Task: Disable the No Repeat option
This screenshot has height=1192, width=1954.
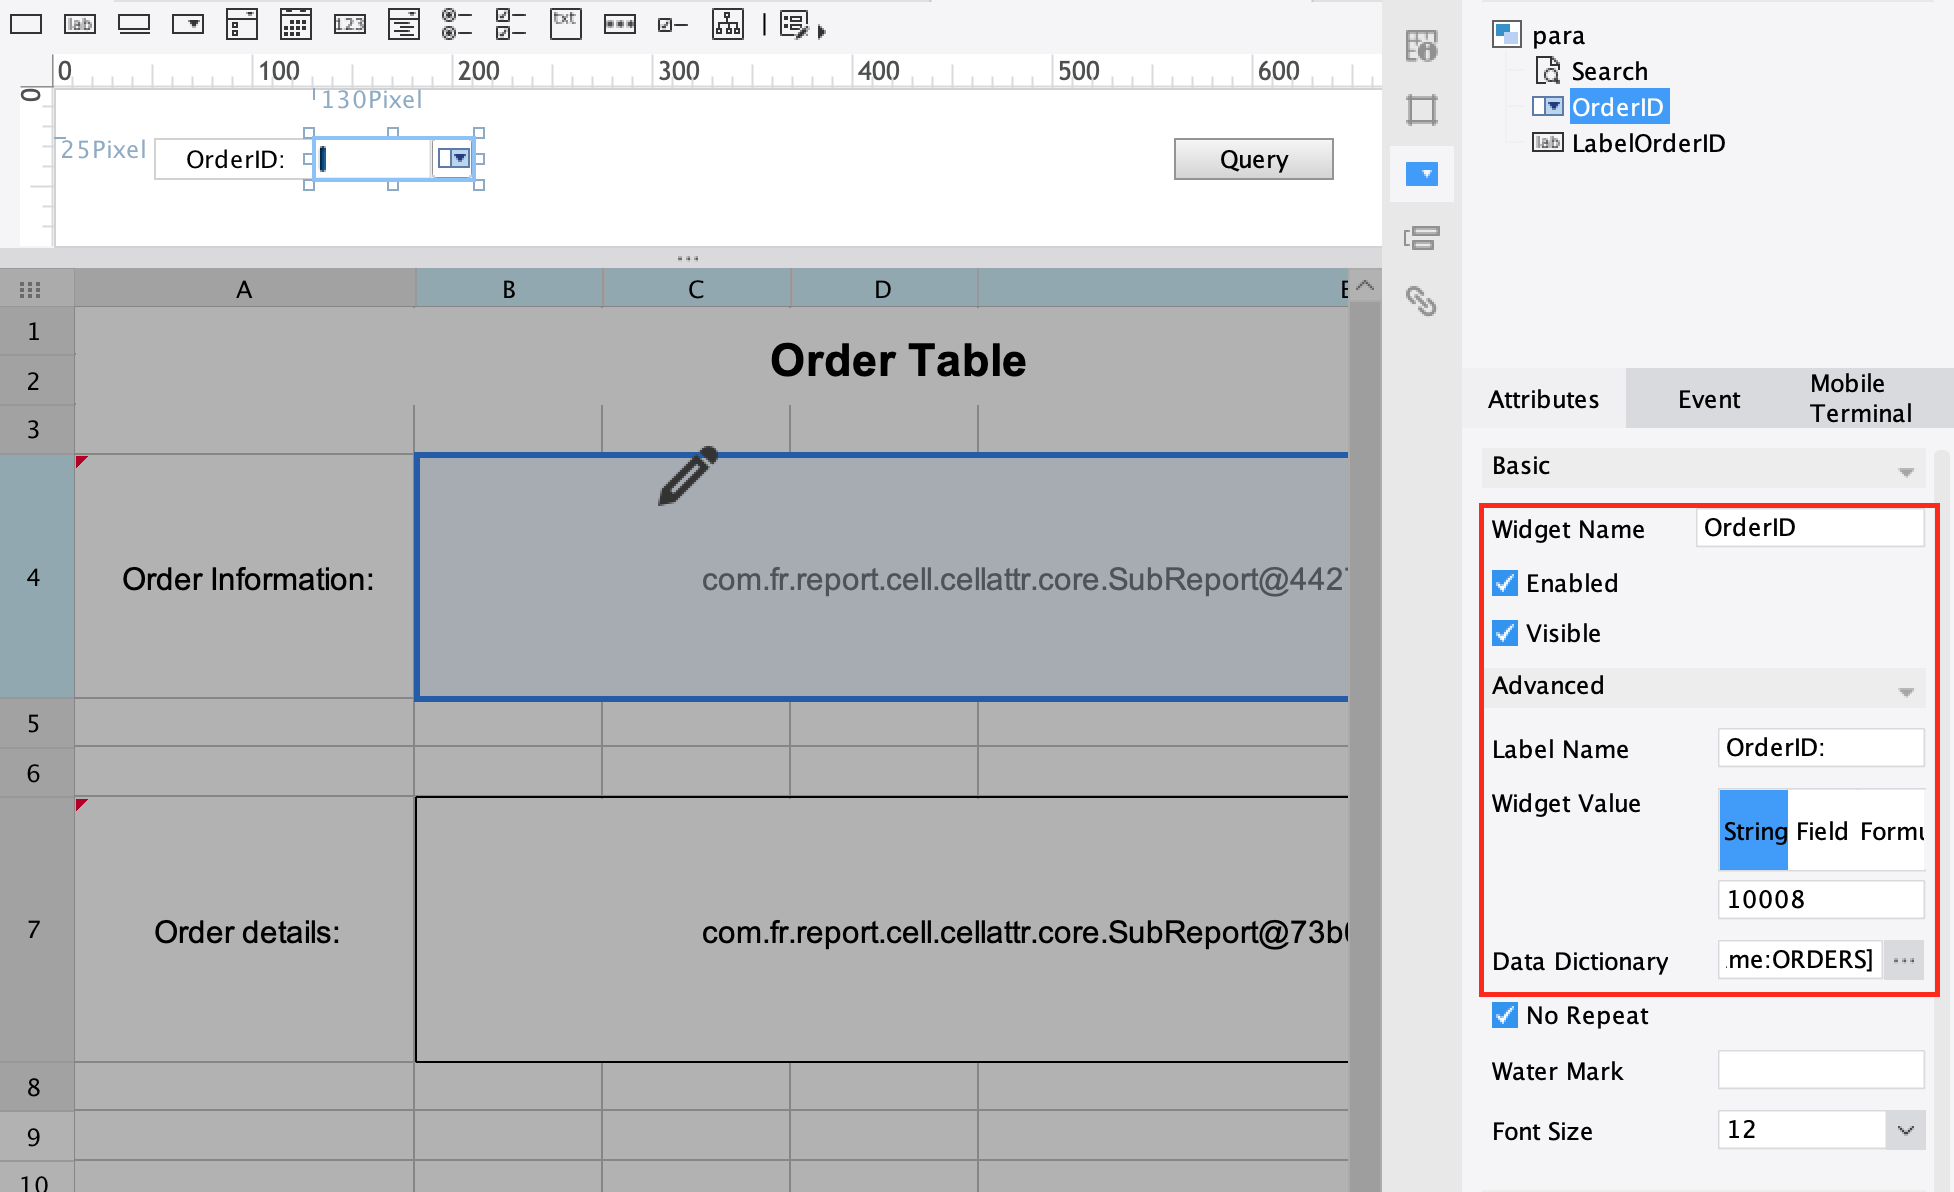Action: 1504,1015
